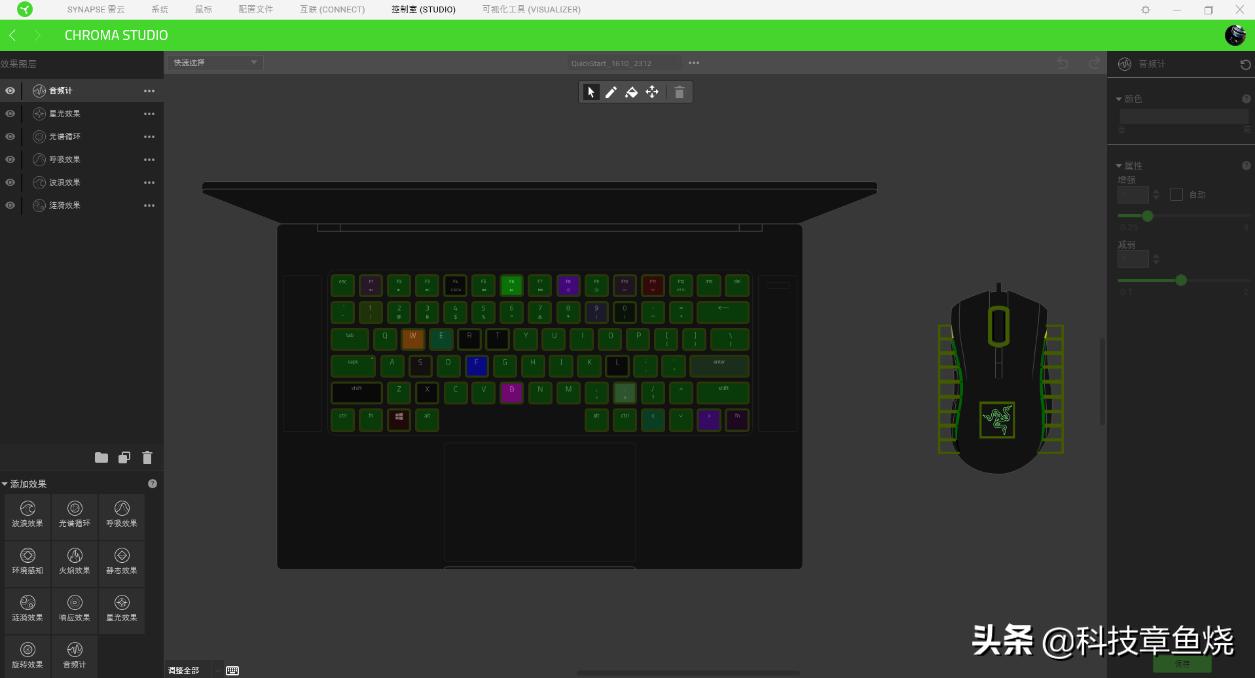The height and width of the screenshot is (678, 1255).
Task: Click the forward navigation arrow
Action: (37, 35)
